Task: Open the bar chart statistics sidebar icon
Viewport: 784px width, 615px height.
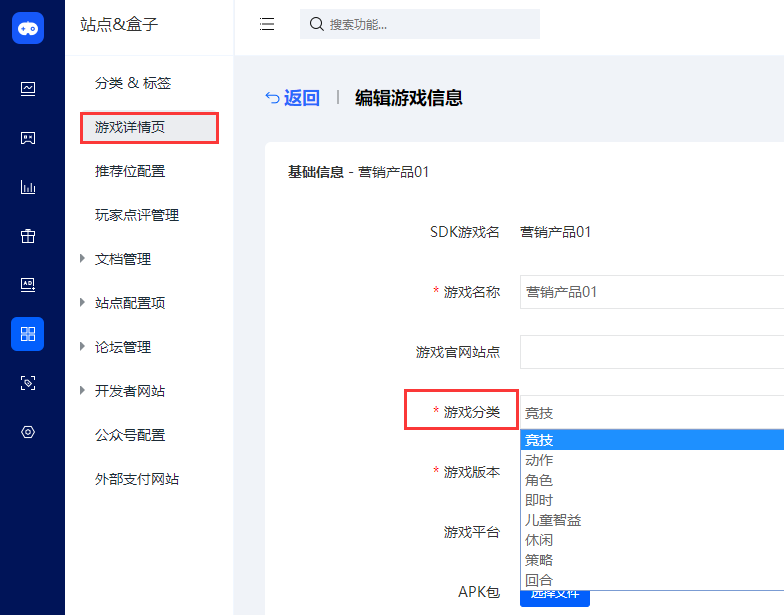Action: click(x=28, y=187)
